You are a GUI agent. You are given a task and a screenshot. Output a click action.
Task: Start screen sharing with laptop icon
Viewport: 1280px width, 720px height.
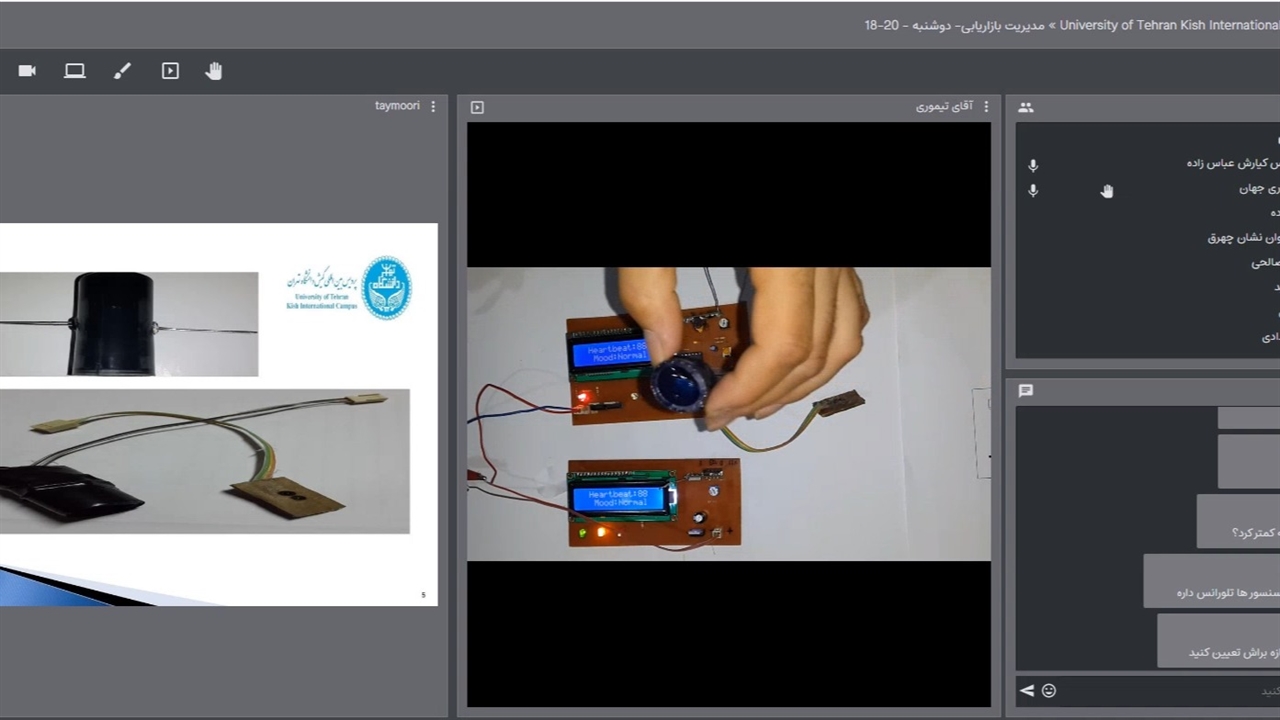[x=75, y=71]
